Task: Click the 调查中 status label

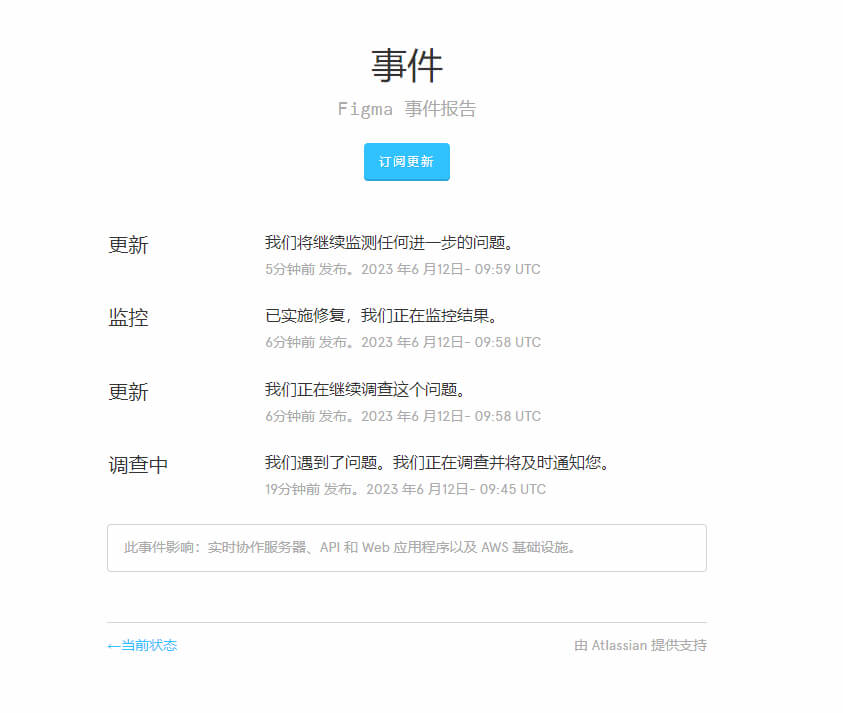Action: pos(138,466)
